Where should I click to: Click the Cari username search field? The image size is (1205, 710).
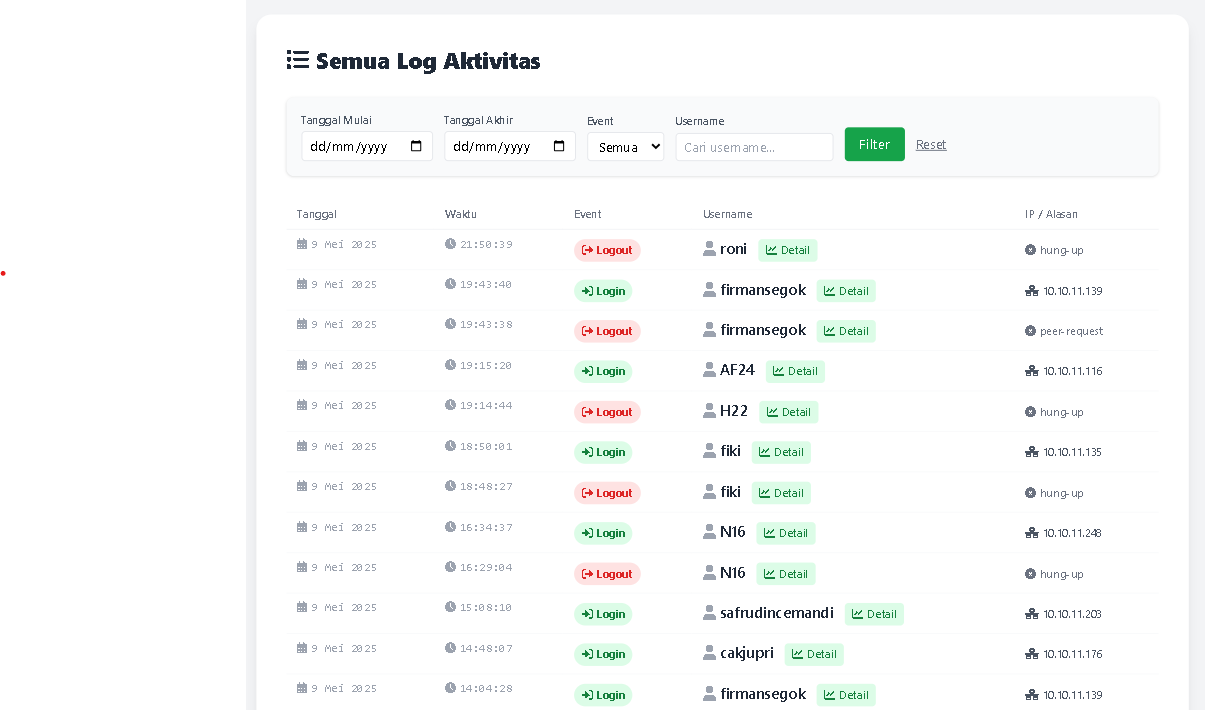click(754, 146)
